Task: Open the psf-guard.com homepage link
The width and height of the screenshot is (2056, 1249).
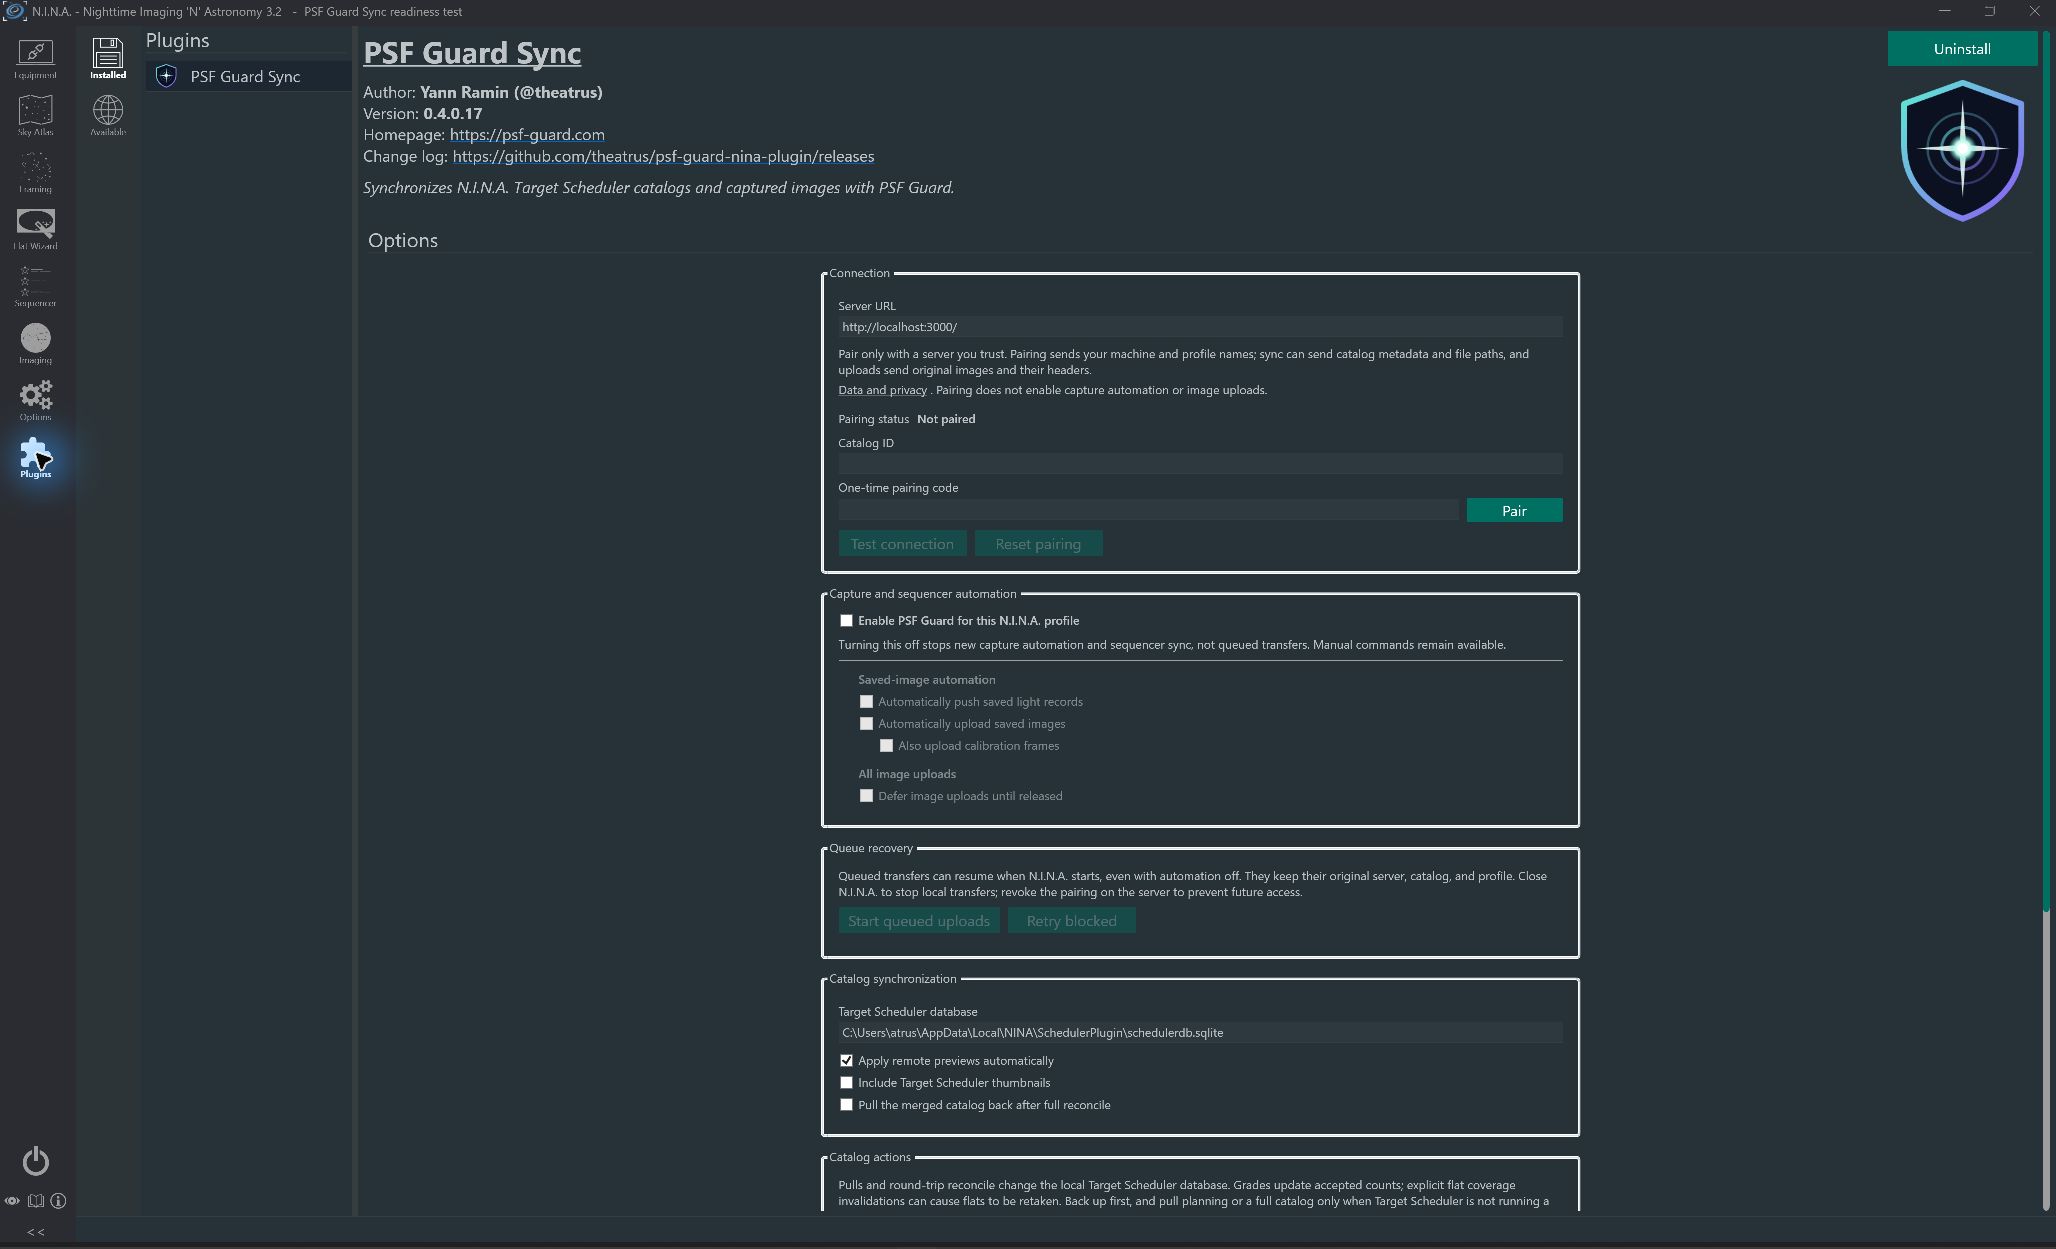Action: click(x=527, y=135)
